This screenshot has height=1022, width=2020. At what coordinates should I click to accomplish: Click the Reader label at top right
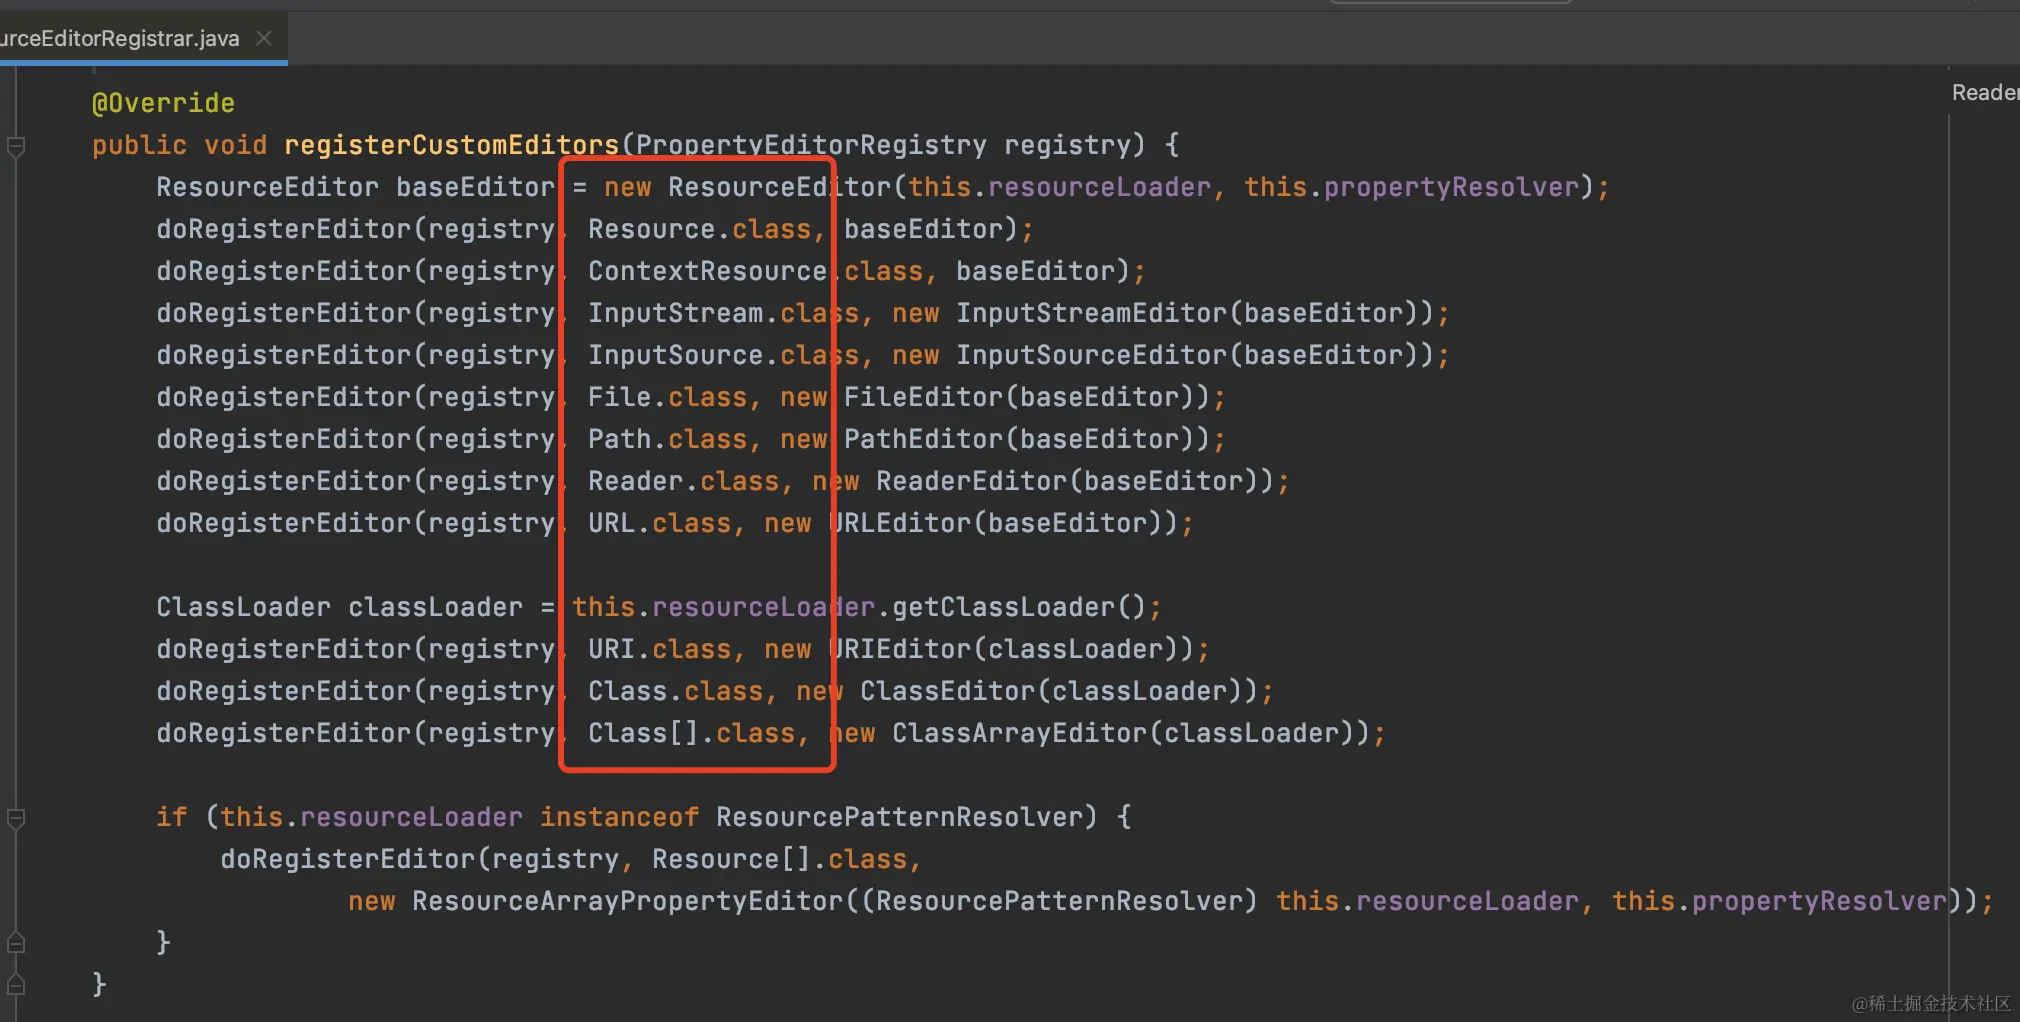tap(1984, 91)
